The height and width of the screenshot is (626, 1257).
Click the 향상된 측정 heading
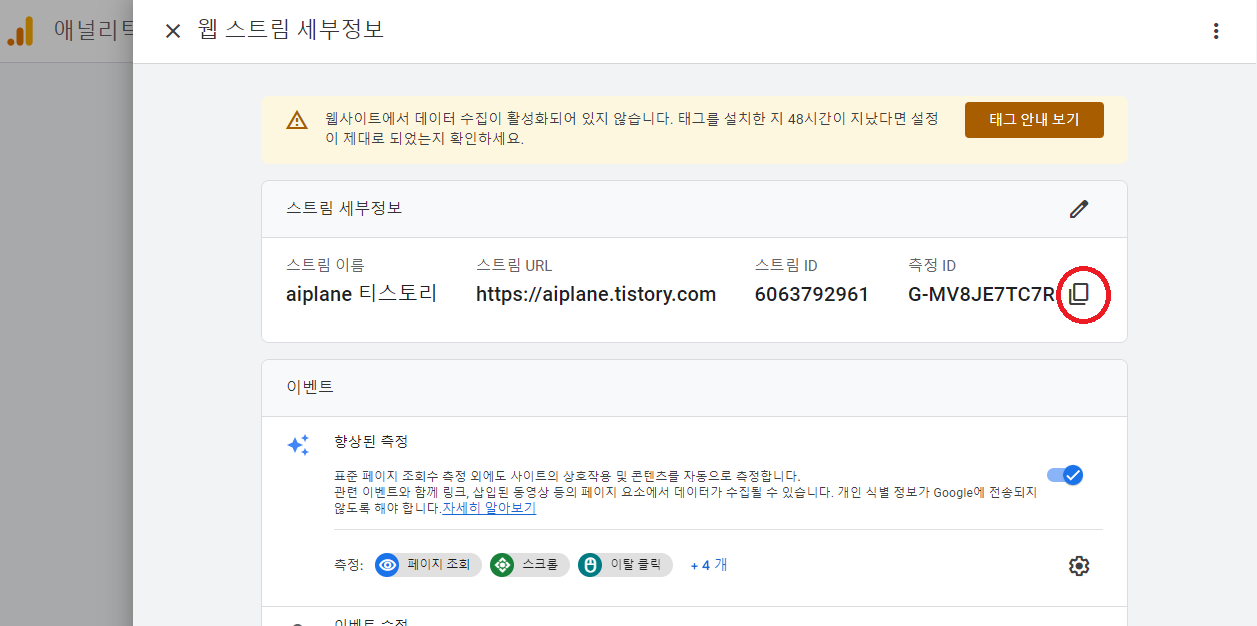click(x=371, y=441)
